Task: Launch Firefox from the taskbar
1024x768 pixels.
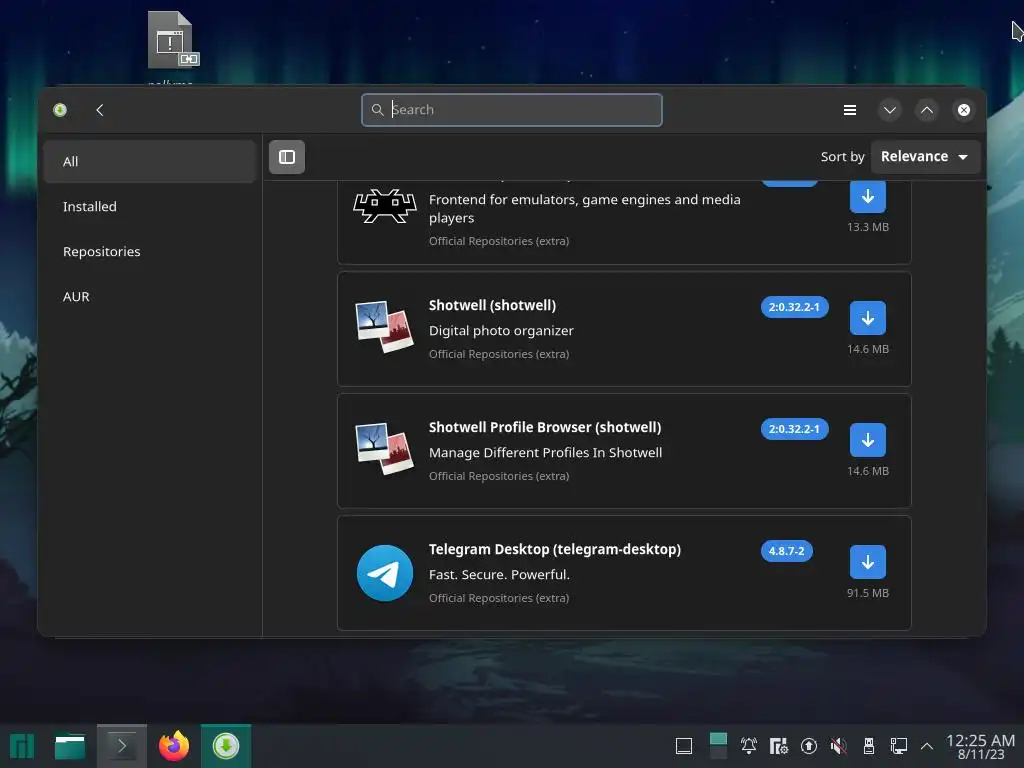Action: [174, 746]
